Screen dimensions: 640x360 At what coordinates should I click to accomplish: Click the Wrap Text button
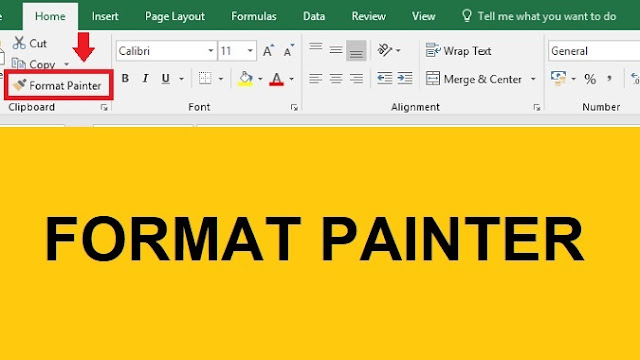pos(458,51)
